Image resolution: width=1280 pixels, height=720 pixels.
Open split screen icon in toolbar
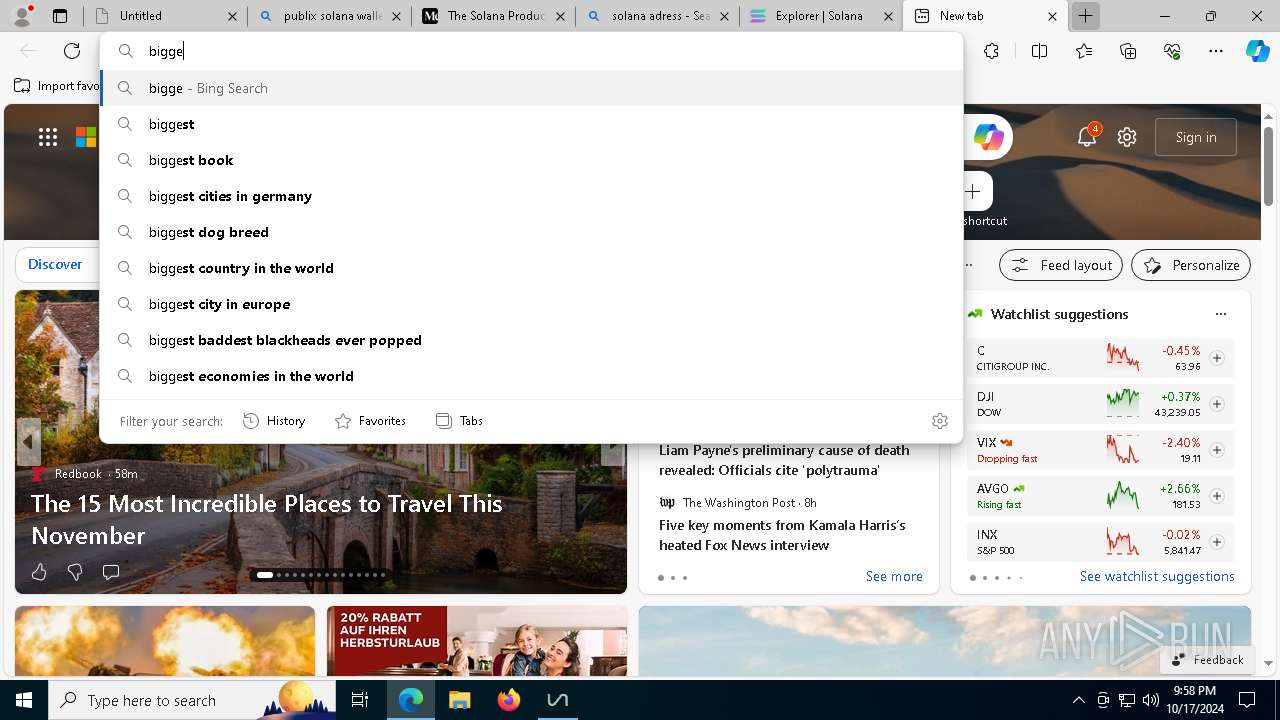click(1039, 51)
